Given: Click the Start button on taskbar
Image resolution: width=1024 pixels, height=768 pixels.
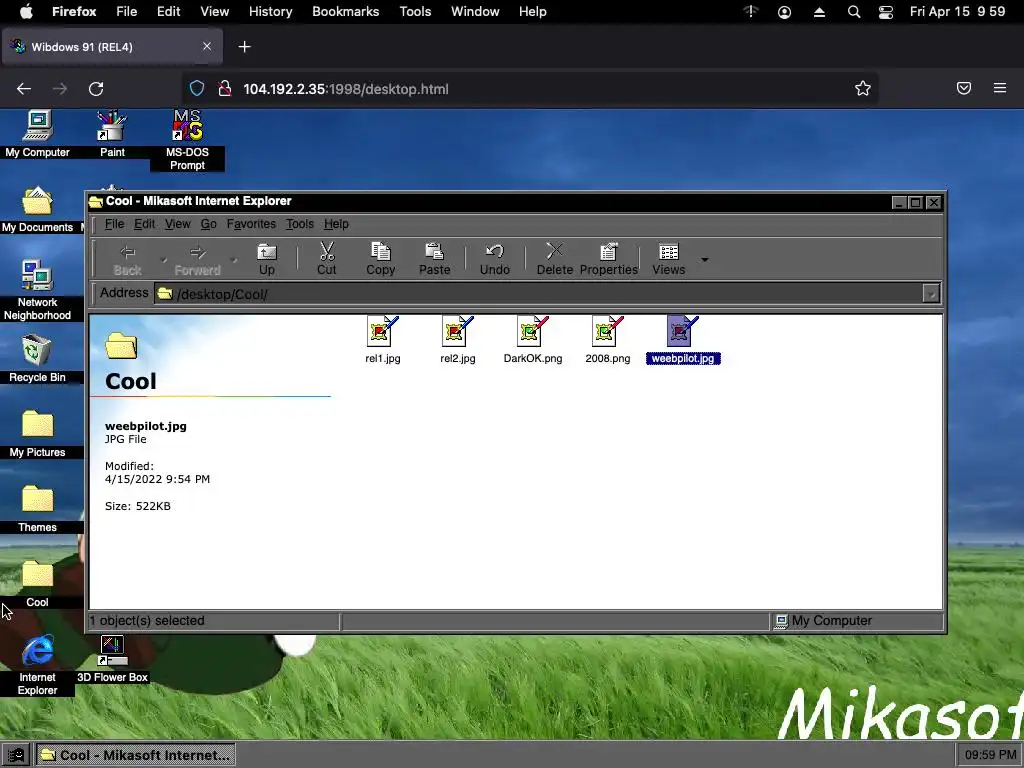Looking at the screenshot, I should pyautogui.click(x=16, y=755).
